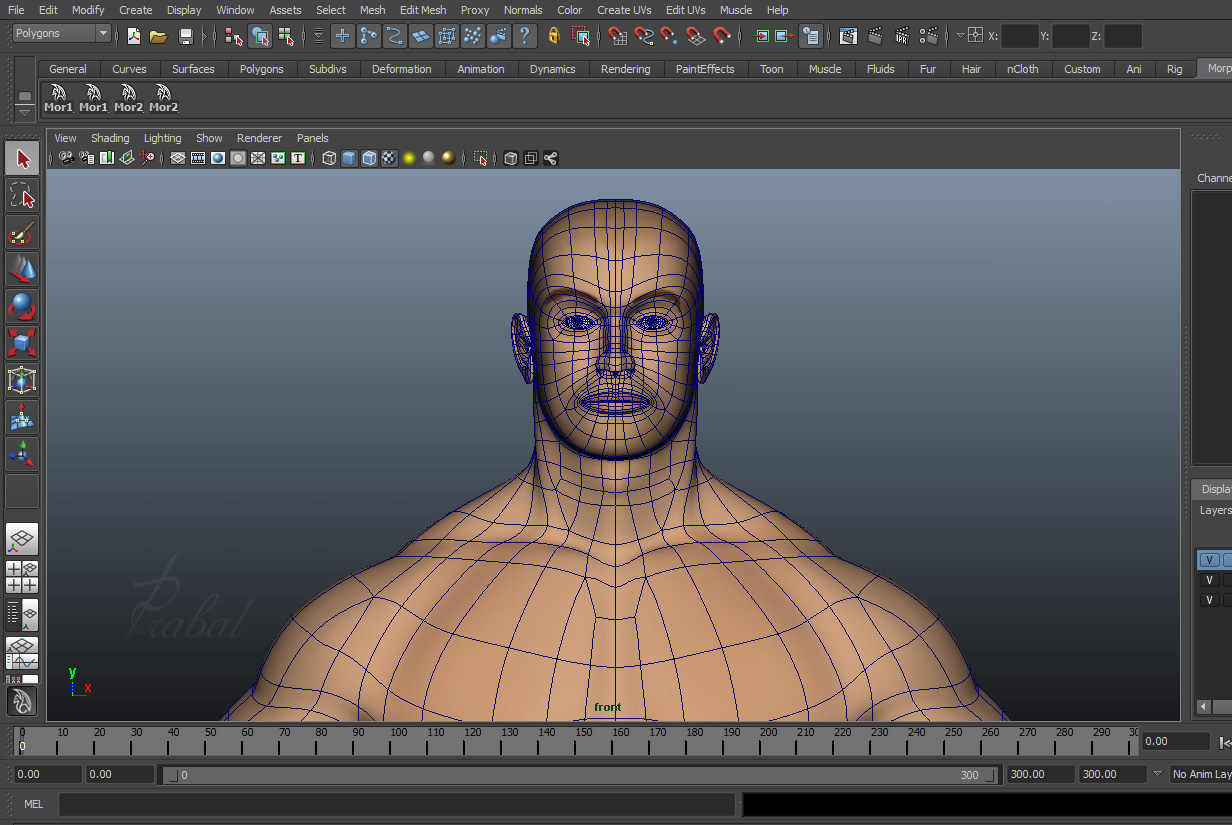The width and height of the screenshot is (1232, 825).
Task: Toggle the textured display mode
Action: 389,157
